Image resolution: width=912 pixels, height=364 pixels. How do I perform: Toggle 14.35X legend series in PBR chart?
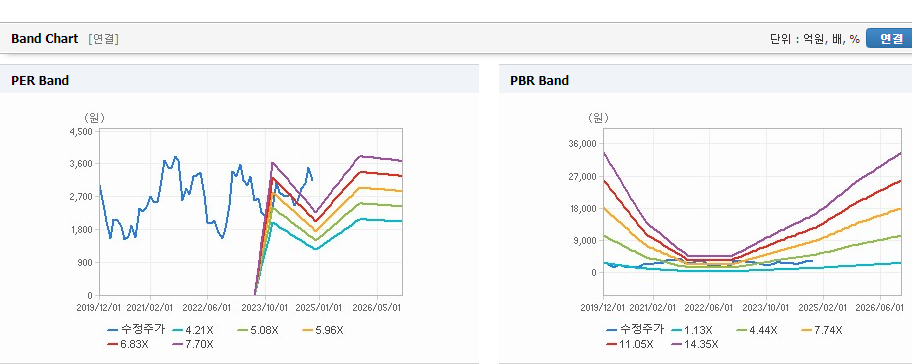(x=695, y=344)
